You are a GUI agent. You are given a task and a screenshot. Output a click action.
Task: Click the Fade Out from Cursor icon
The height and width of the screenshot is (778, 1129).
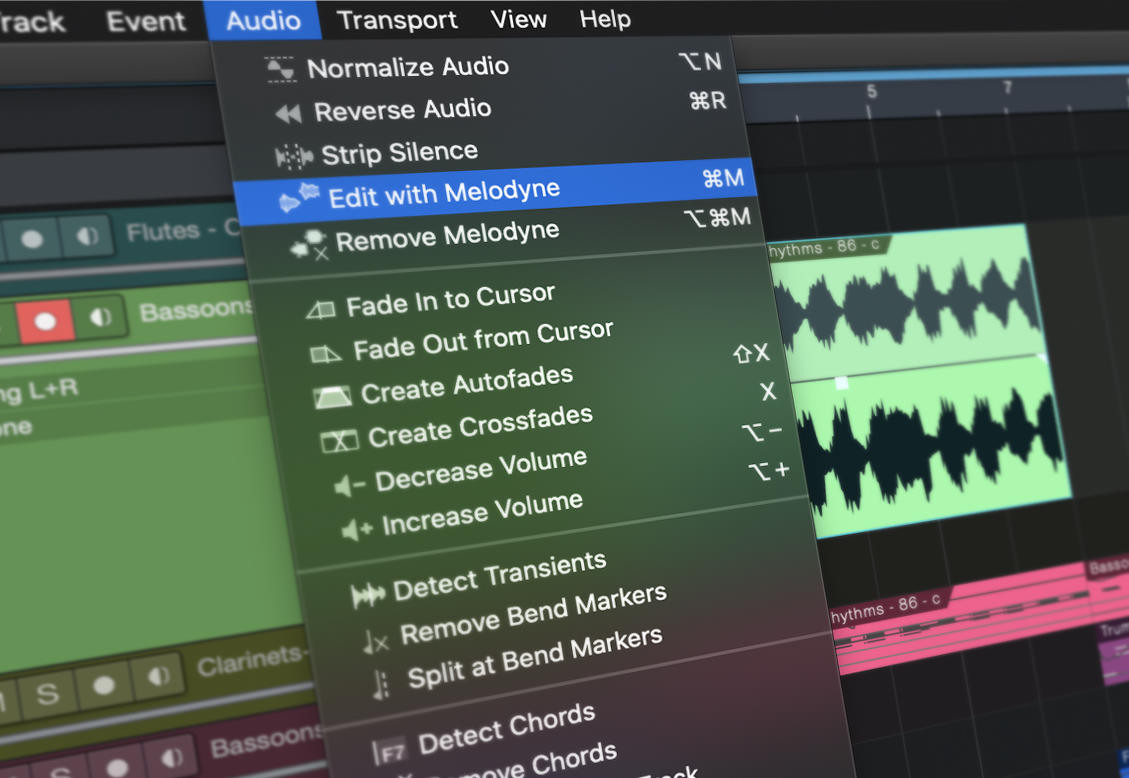point(325,354)
